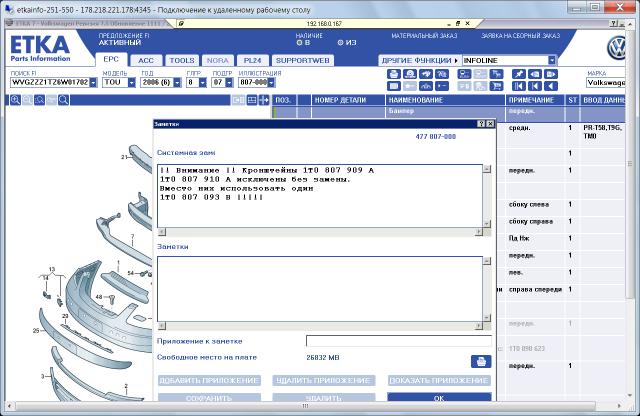Viewport: 640px width, 416px height.
Task: Click the ПОИСК FI VIN input field
Action: (x=50, y=82)
